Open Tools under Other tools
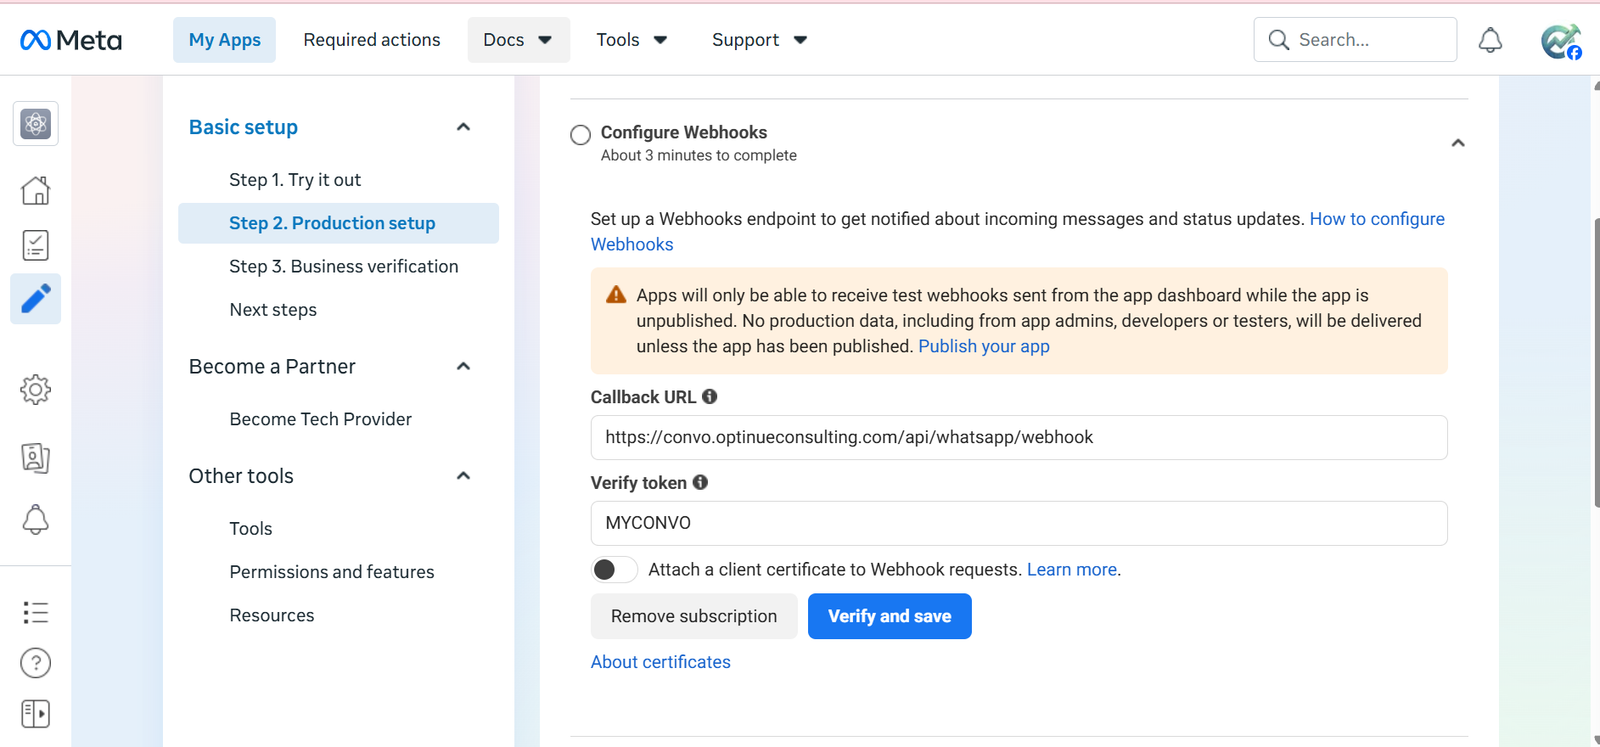 click(x=251, y=529)
